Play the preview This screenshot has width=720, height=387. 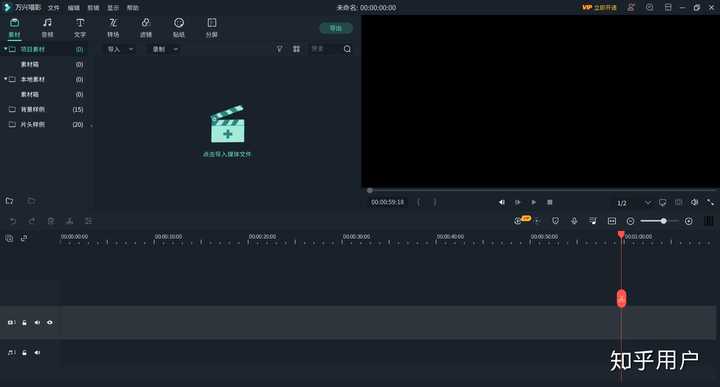point(534,202)
